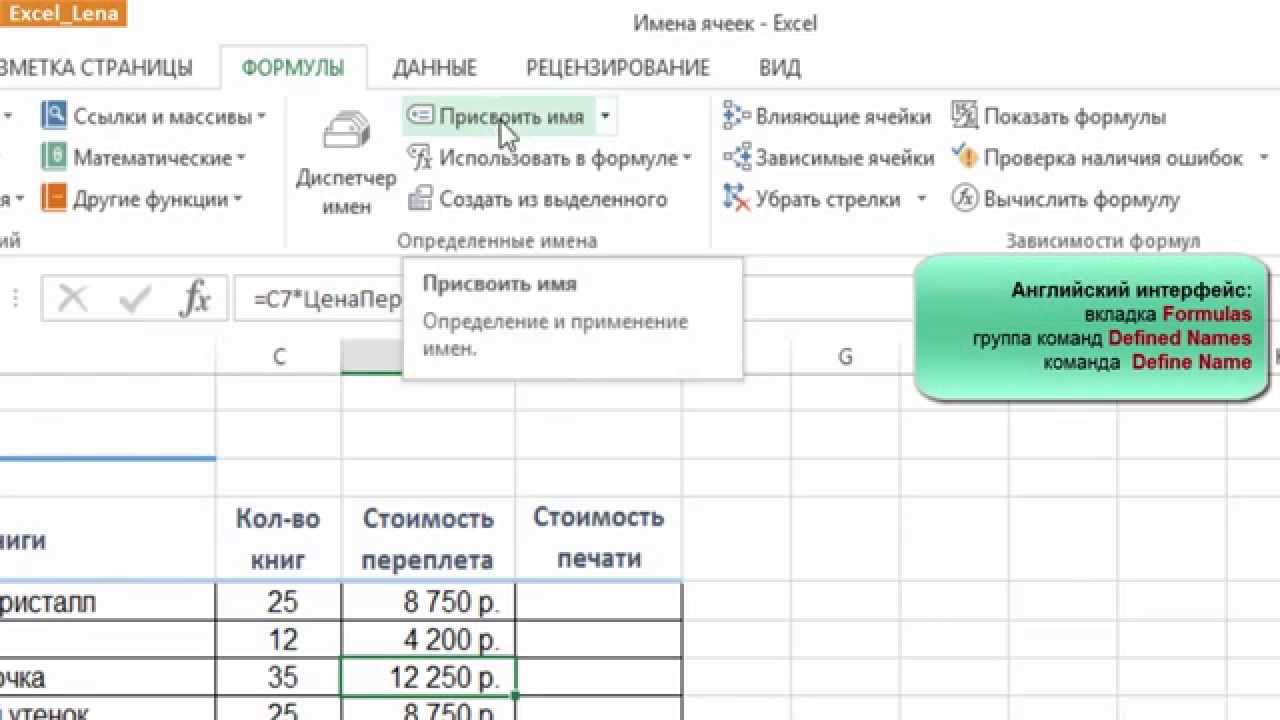
Task: Open the Математические functions icon
Action: click(54, 158)
